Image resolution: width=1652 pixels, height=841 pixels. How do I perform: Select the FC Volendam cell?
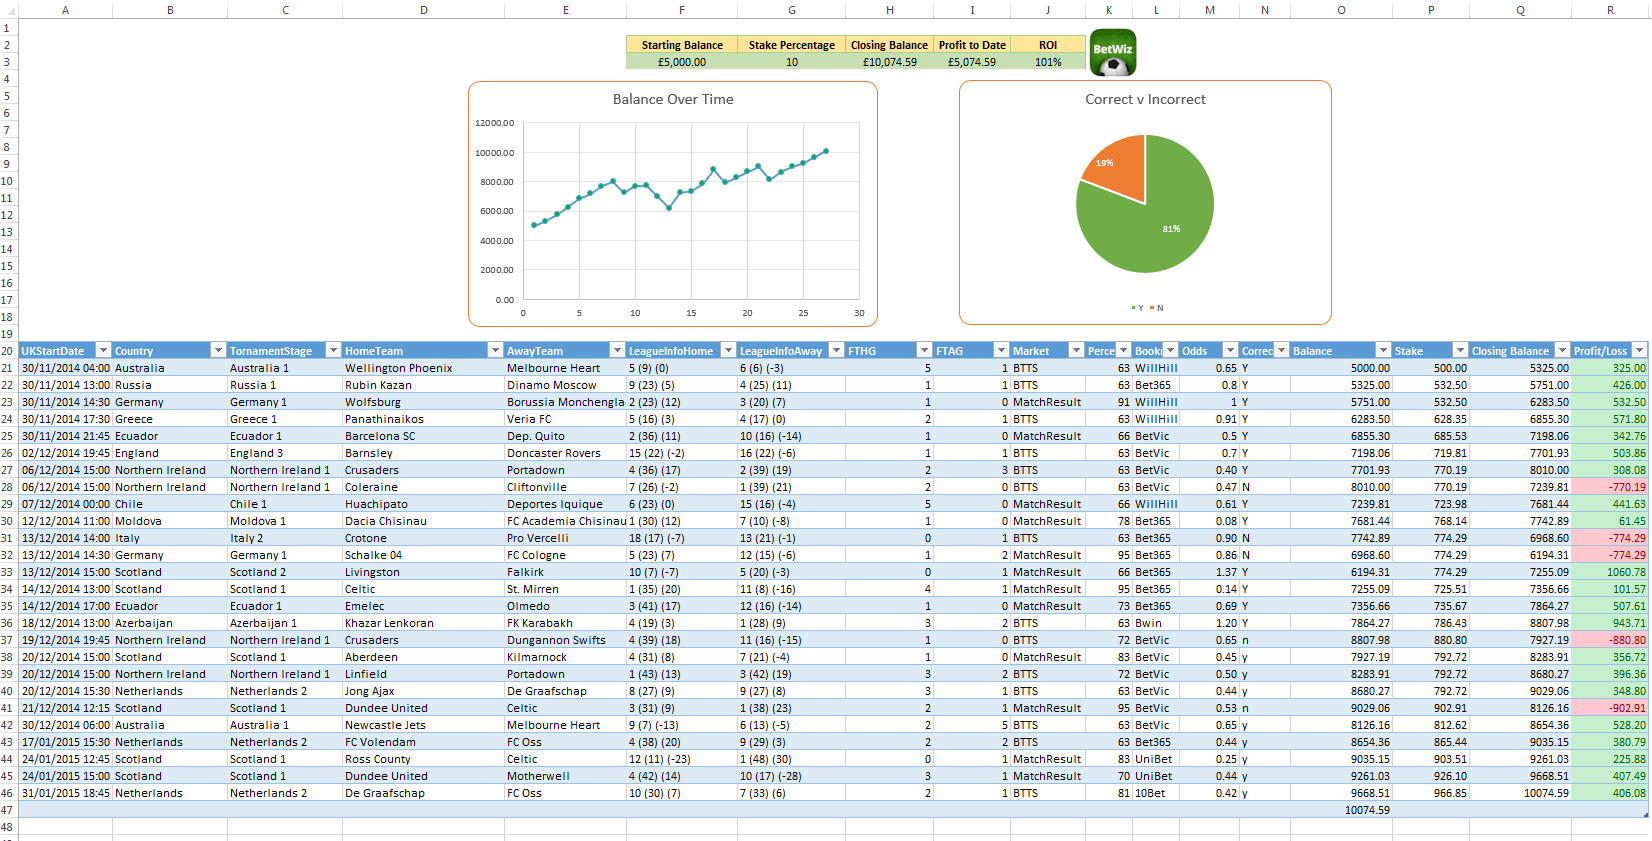(423, 742)
